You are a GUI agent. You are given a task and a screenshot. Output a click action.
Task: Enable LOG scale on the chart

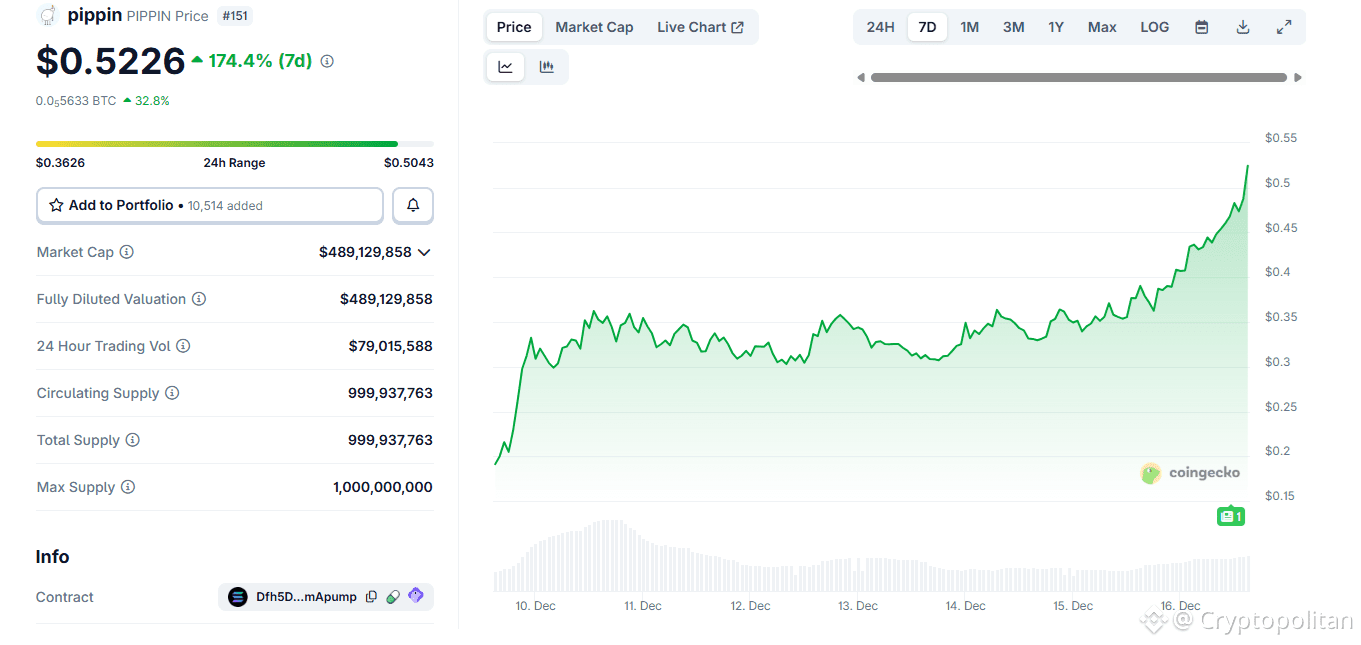[x=1154, y=26]
